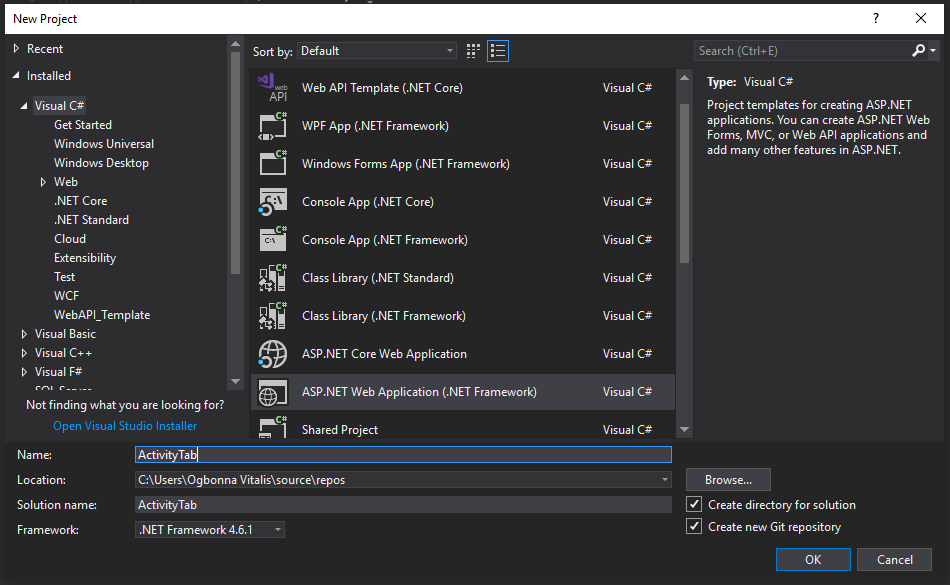Select .NET Standard category
The width and height of the screenshot is (950, 585).
(x=91, y=220)
